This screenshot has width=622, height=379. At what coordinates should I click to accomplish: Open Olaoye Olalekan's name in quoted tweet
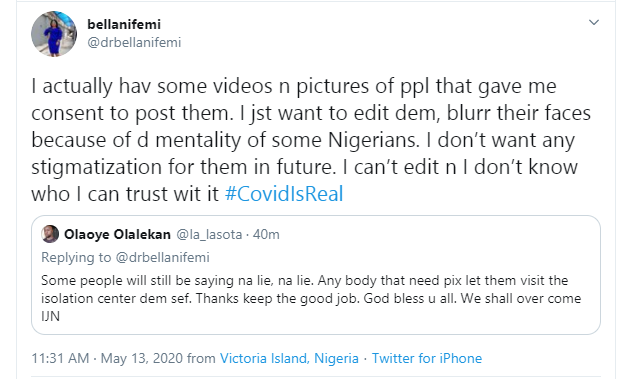pyautogui.click(x=117, y=235)
